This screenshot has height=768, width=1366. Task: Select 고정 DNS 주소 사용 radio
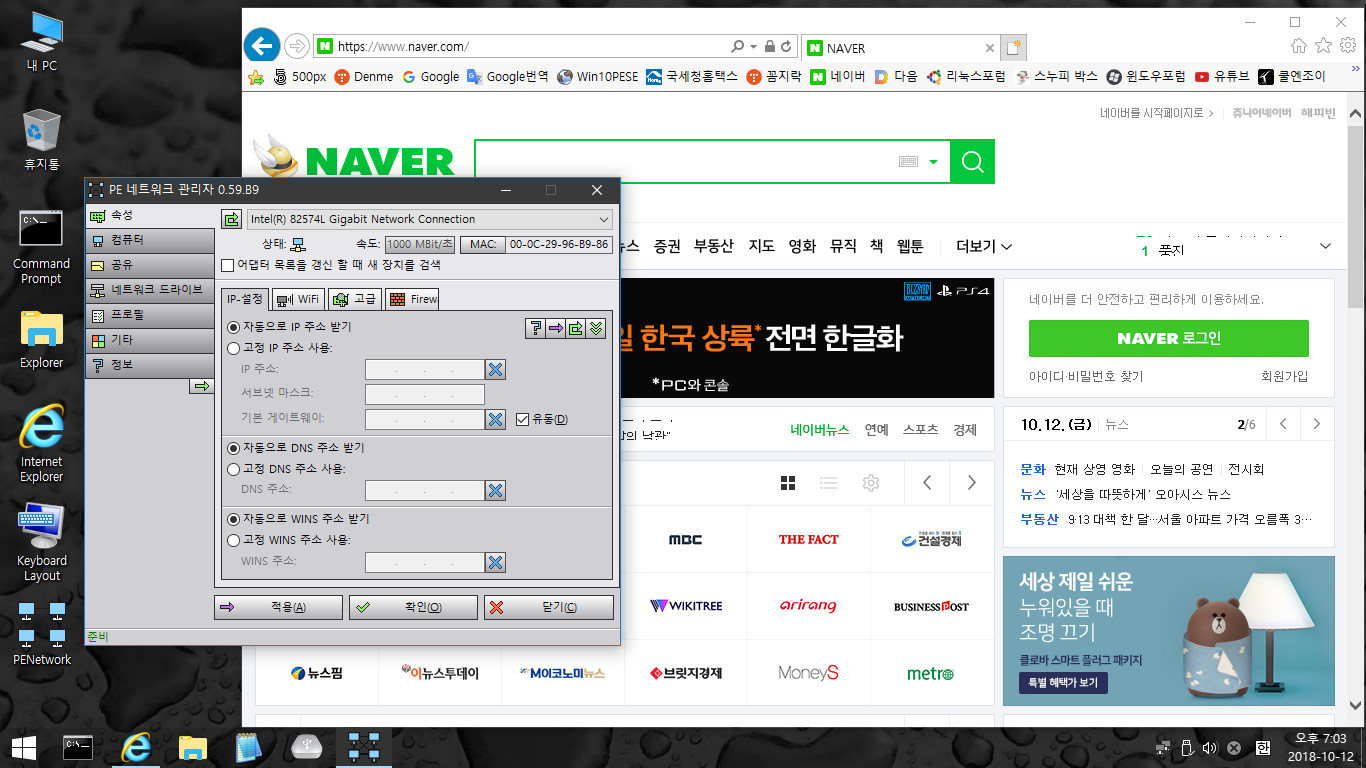234,468
